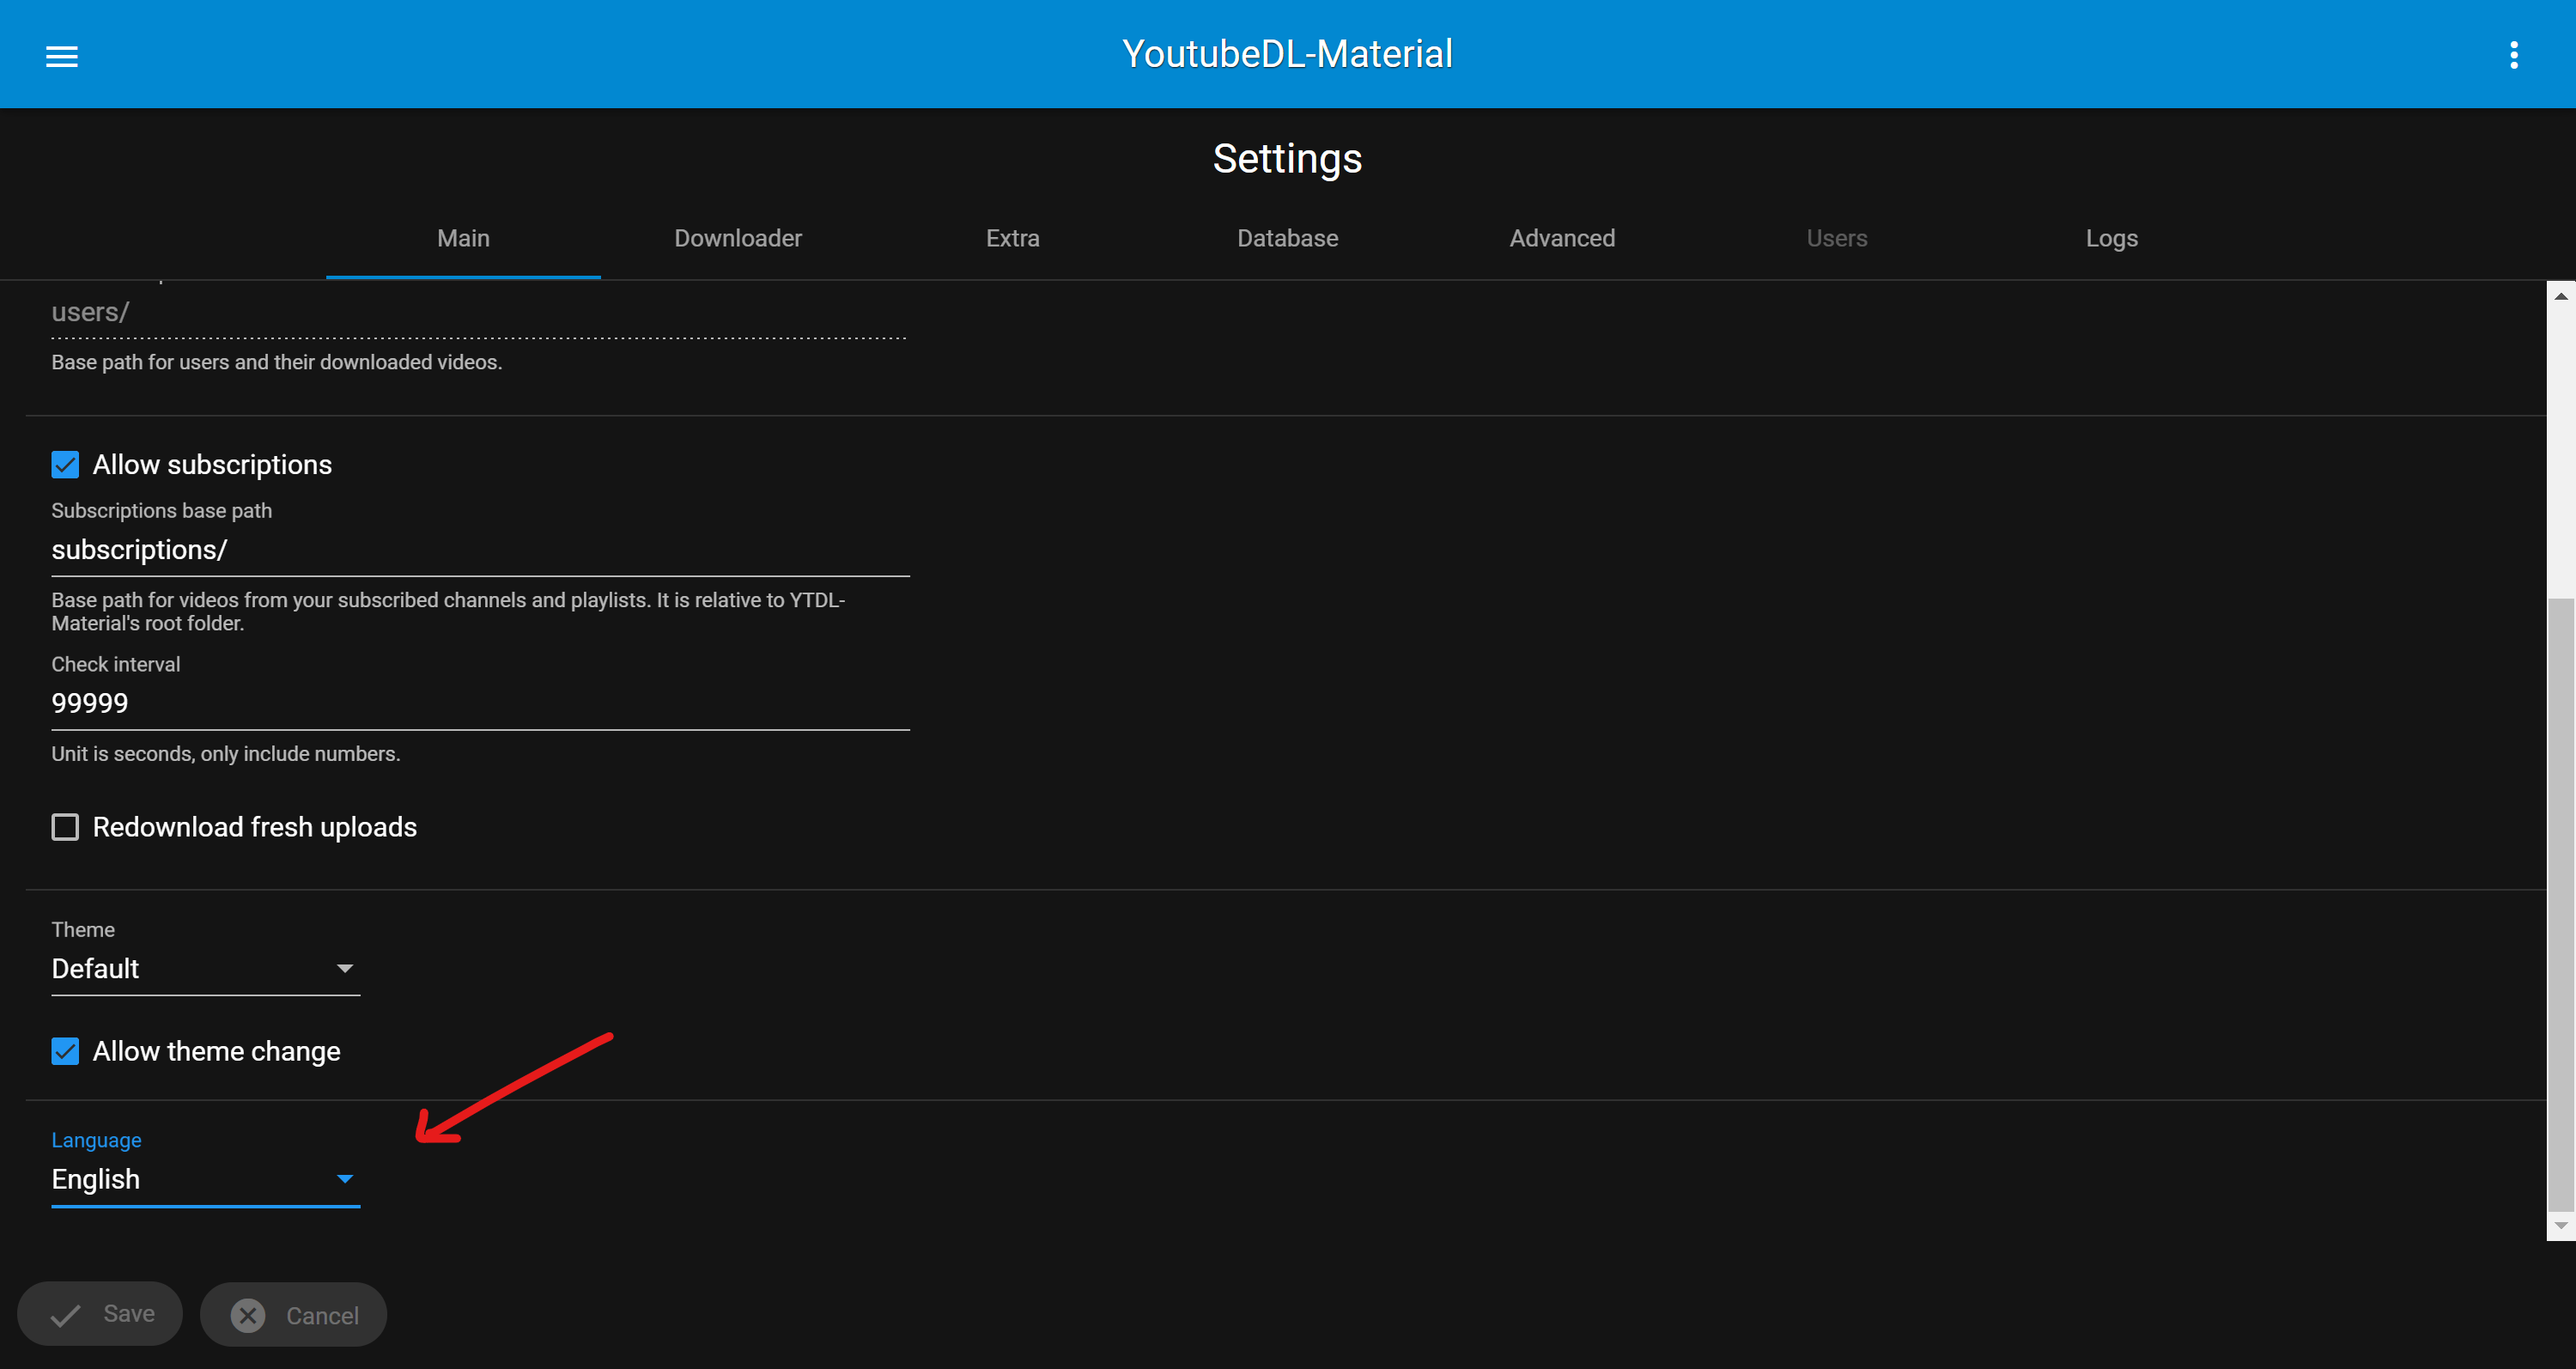This screenshot has width=2576, height=1369.
Task: Go to the Database tab
Action: (x=1287, y=238)
